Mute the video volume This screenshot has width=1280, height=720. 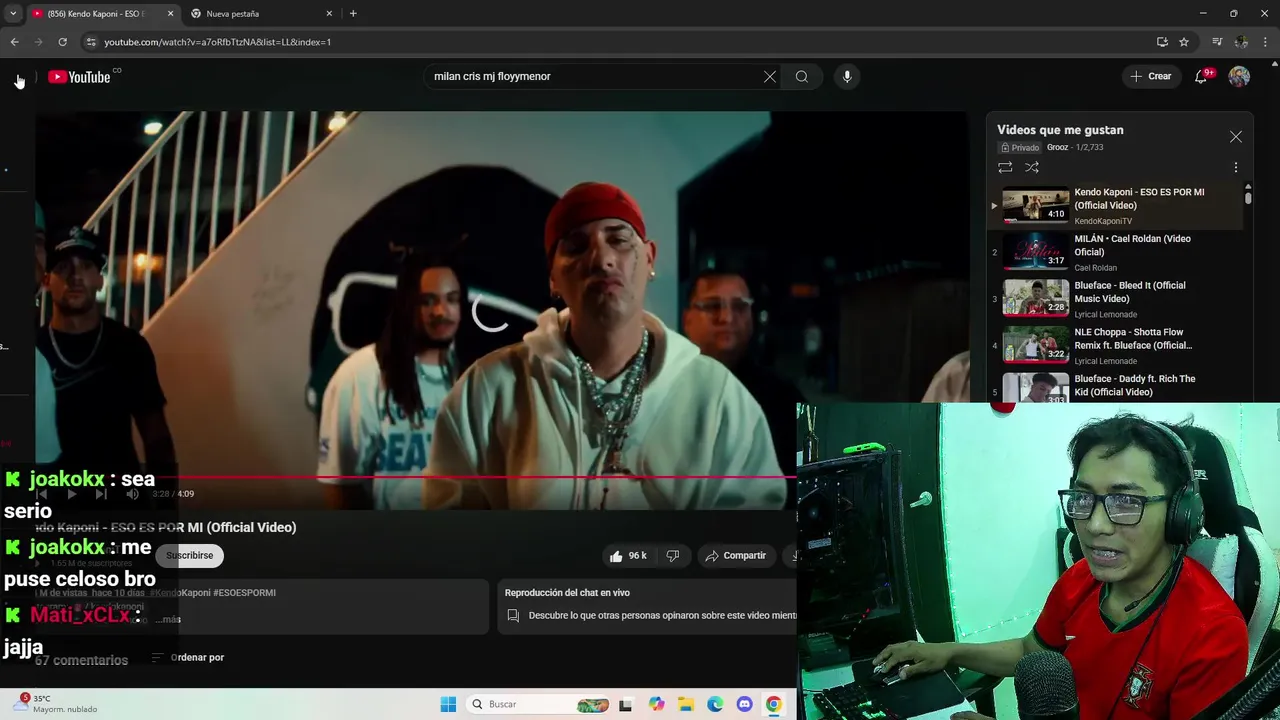(x=132, y=494)
